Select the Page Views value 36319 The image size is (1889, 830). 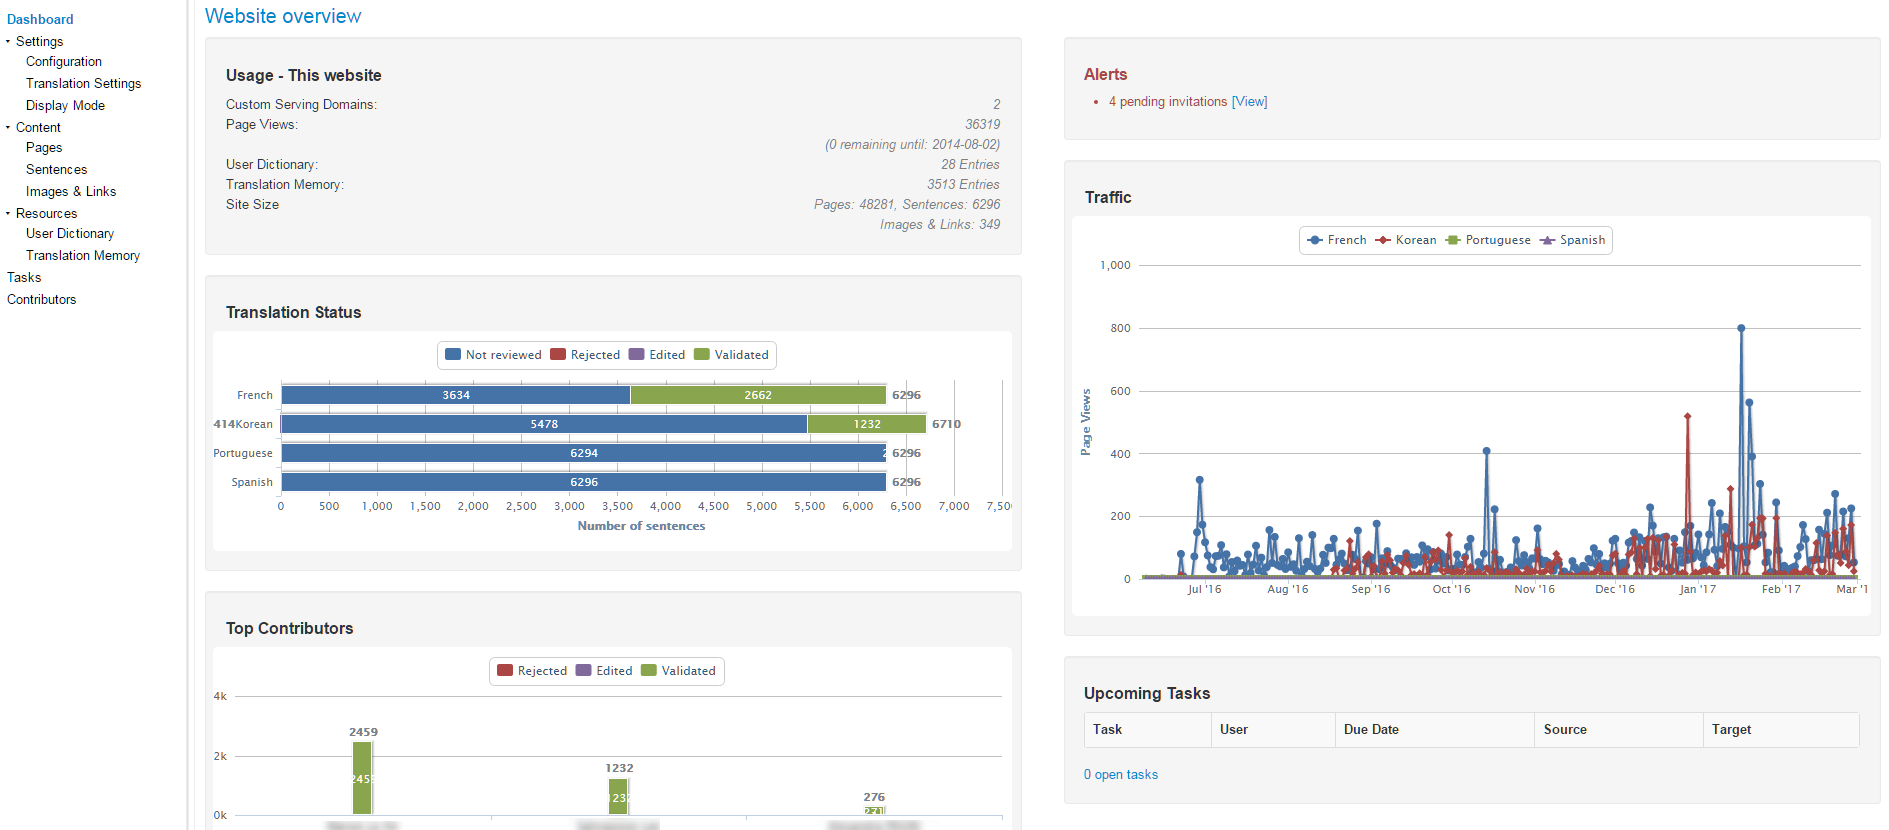point(982,125)
